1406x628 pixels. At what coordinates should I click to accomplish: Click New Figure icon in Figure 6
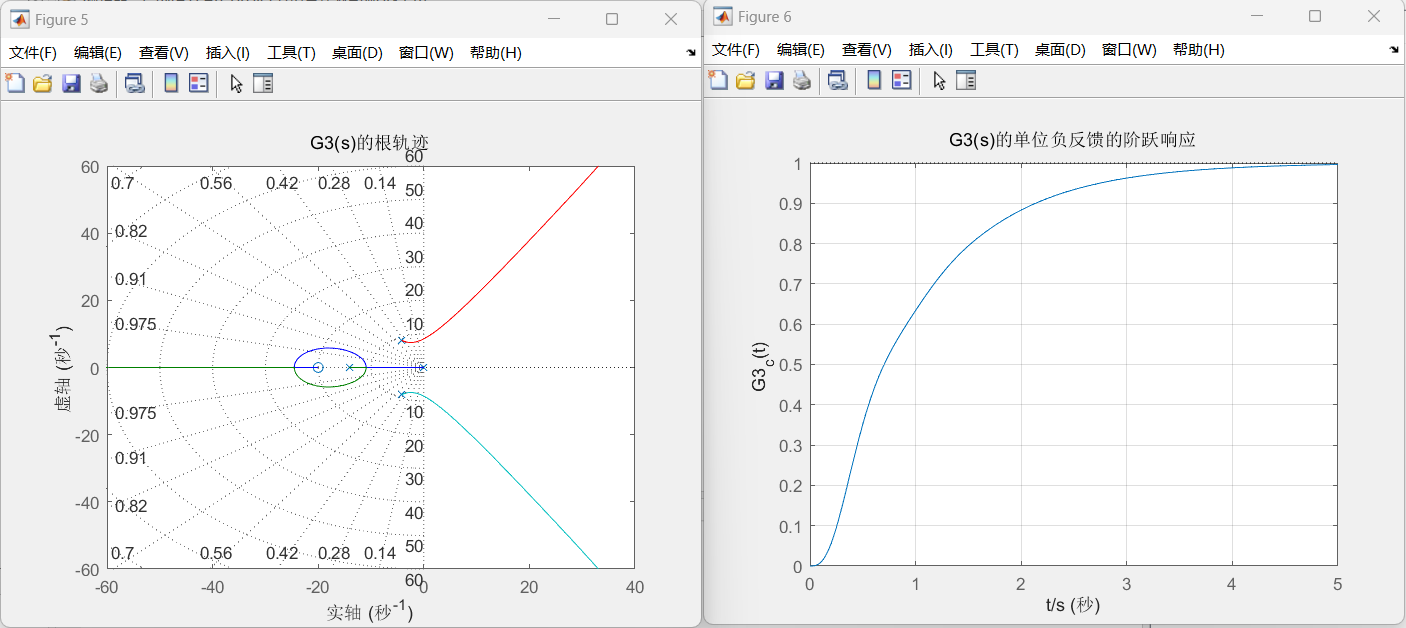pos(718,80)
